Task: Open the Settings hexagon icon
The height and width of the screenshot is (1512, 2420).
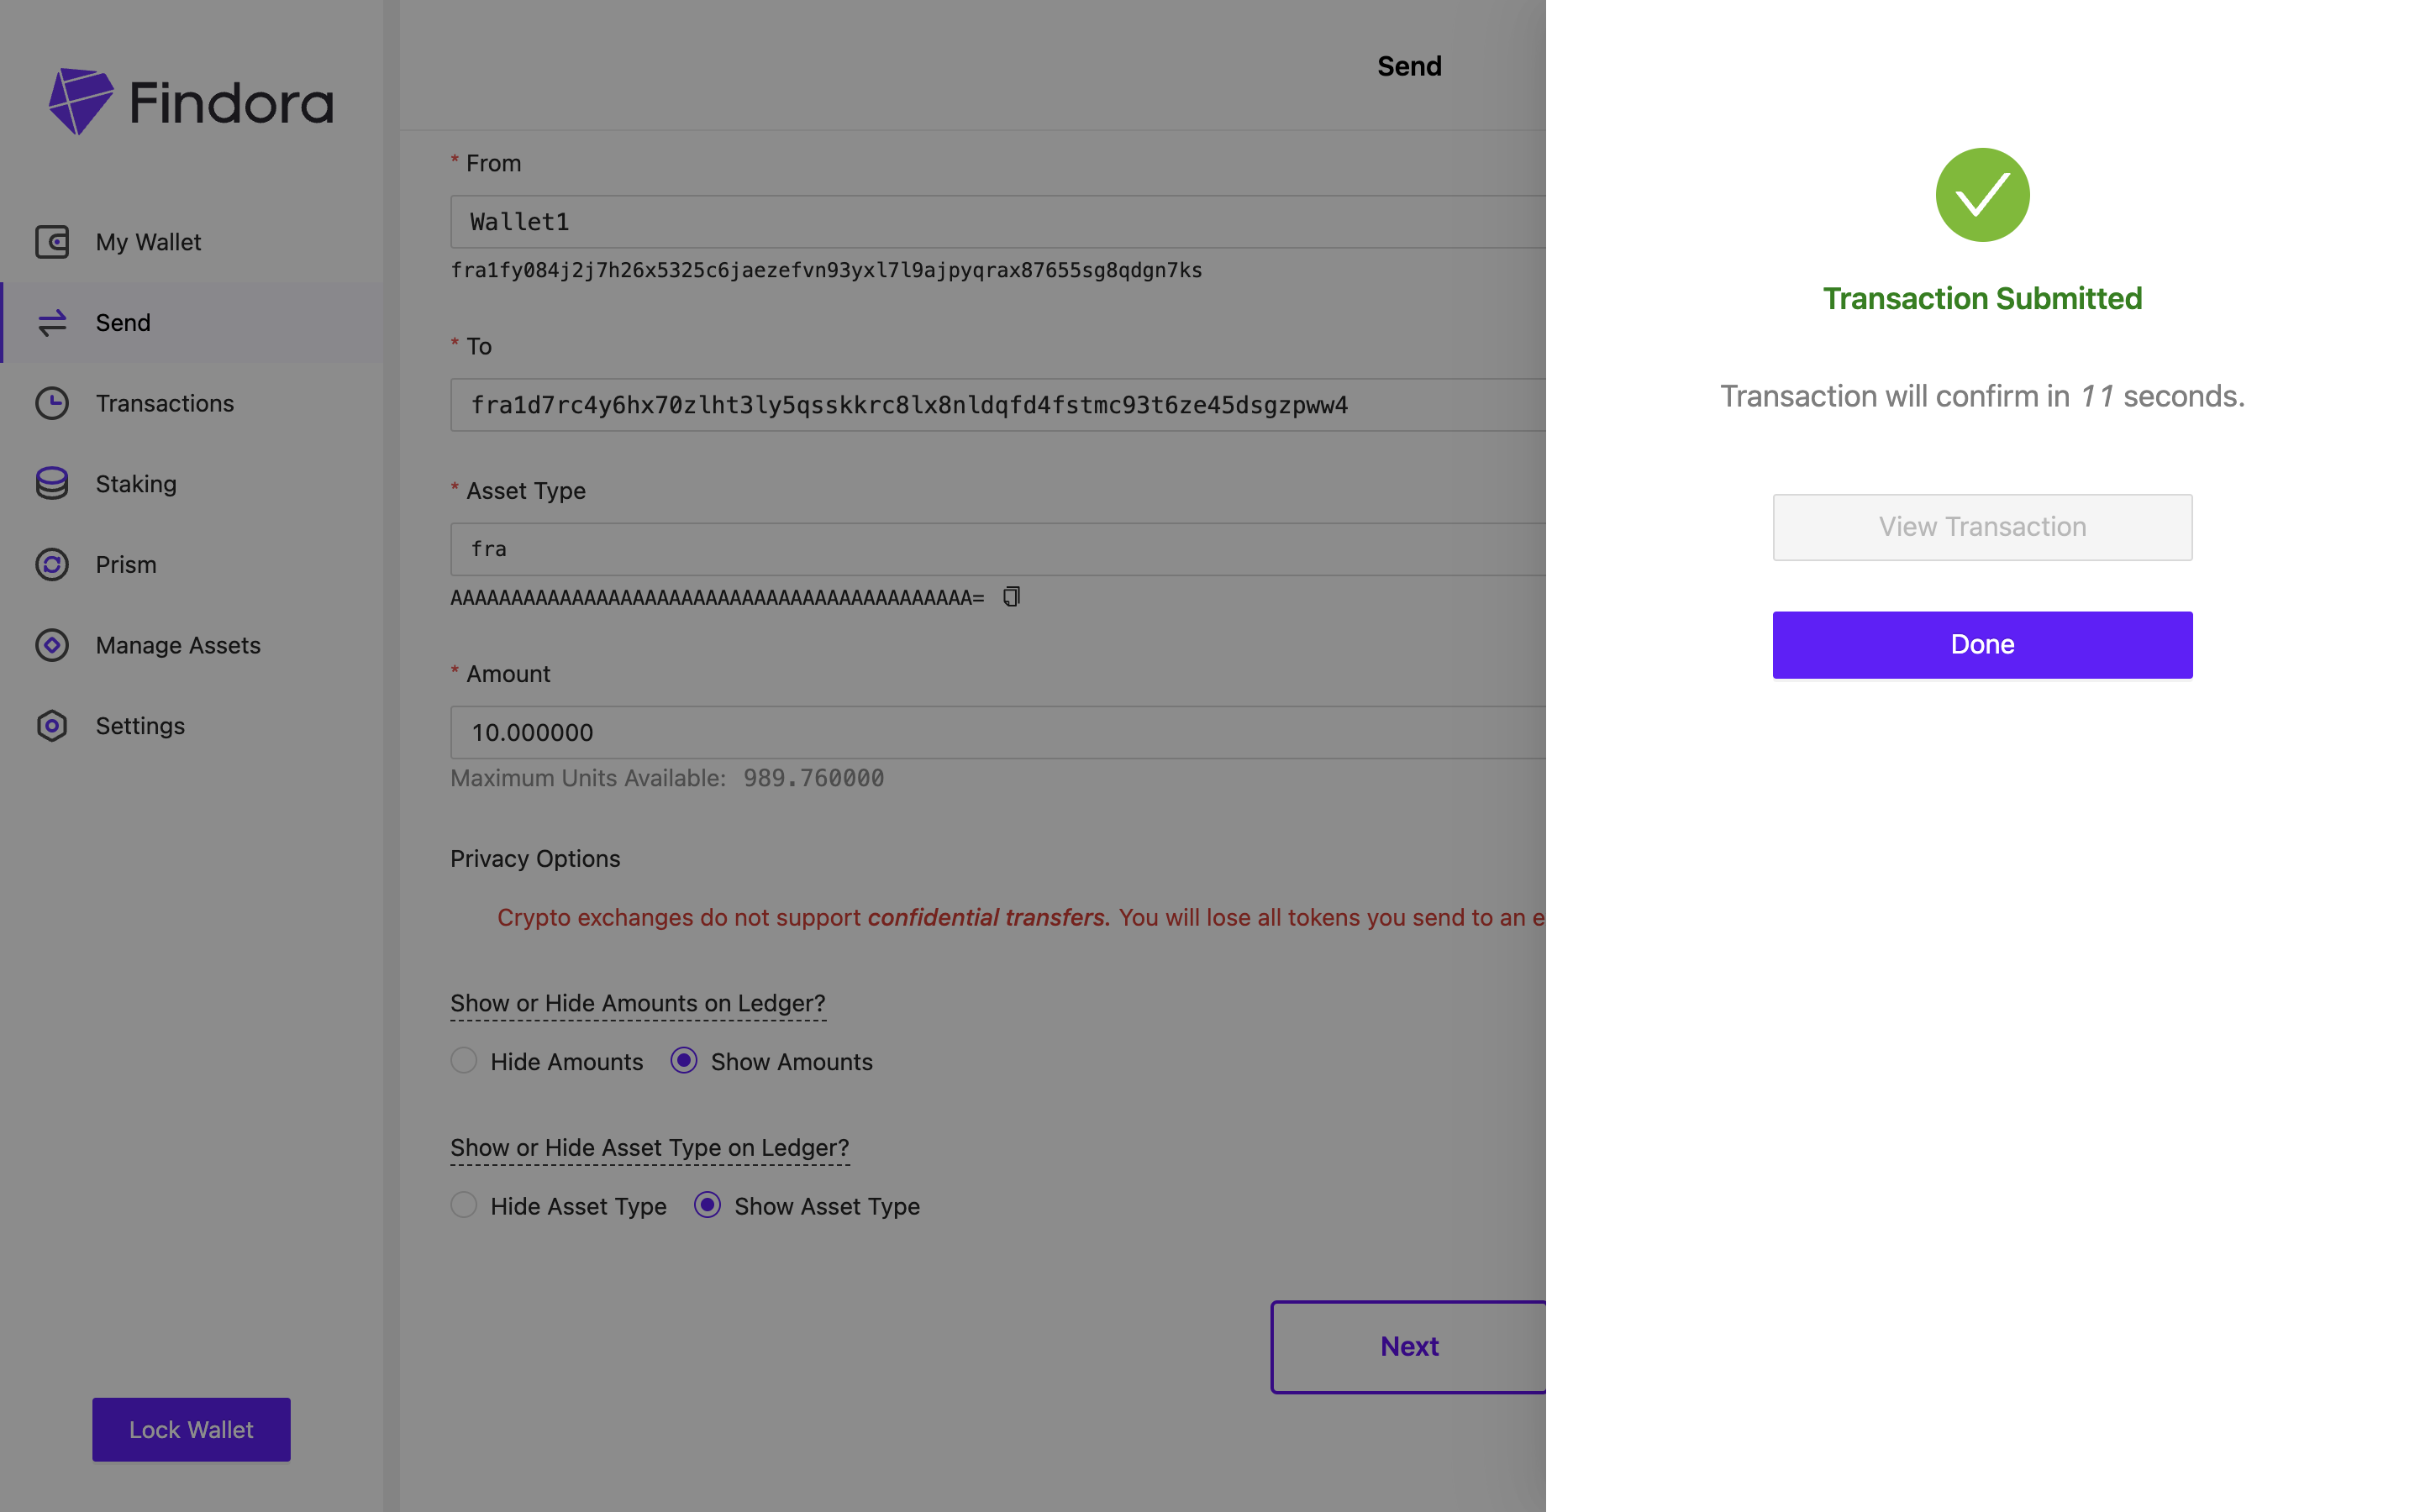Action: [x=52, y=726]
